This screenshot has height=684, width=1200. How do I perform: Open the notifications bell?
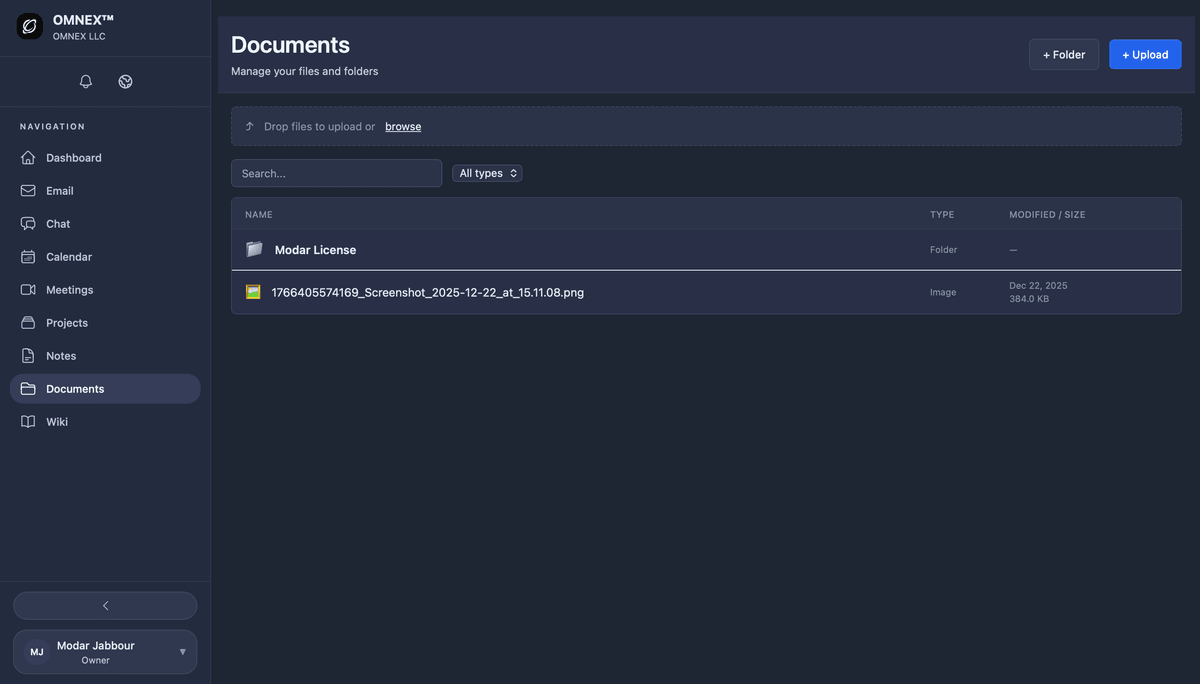(86, 82)
